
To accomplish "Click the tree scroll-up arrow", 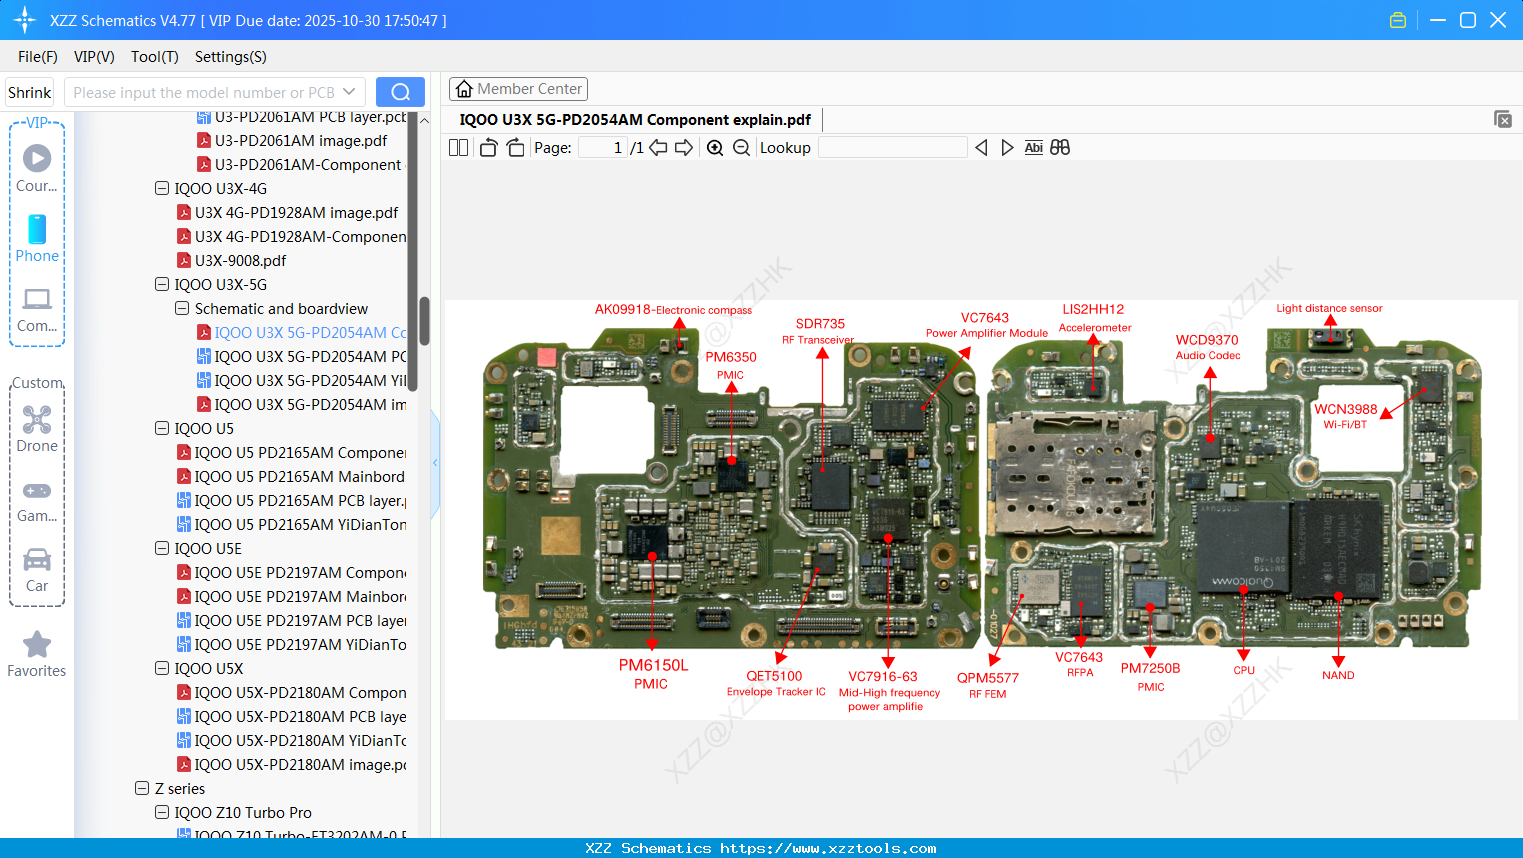I will (424, 120).
